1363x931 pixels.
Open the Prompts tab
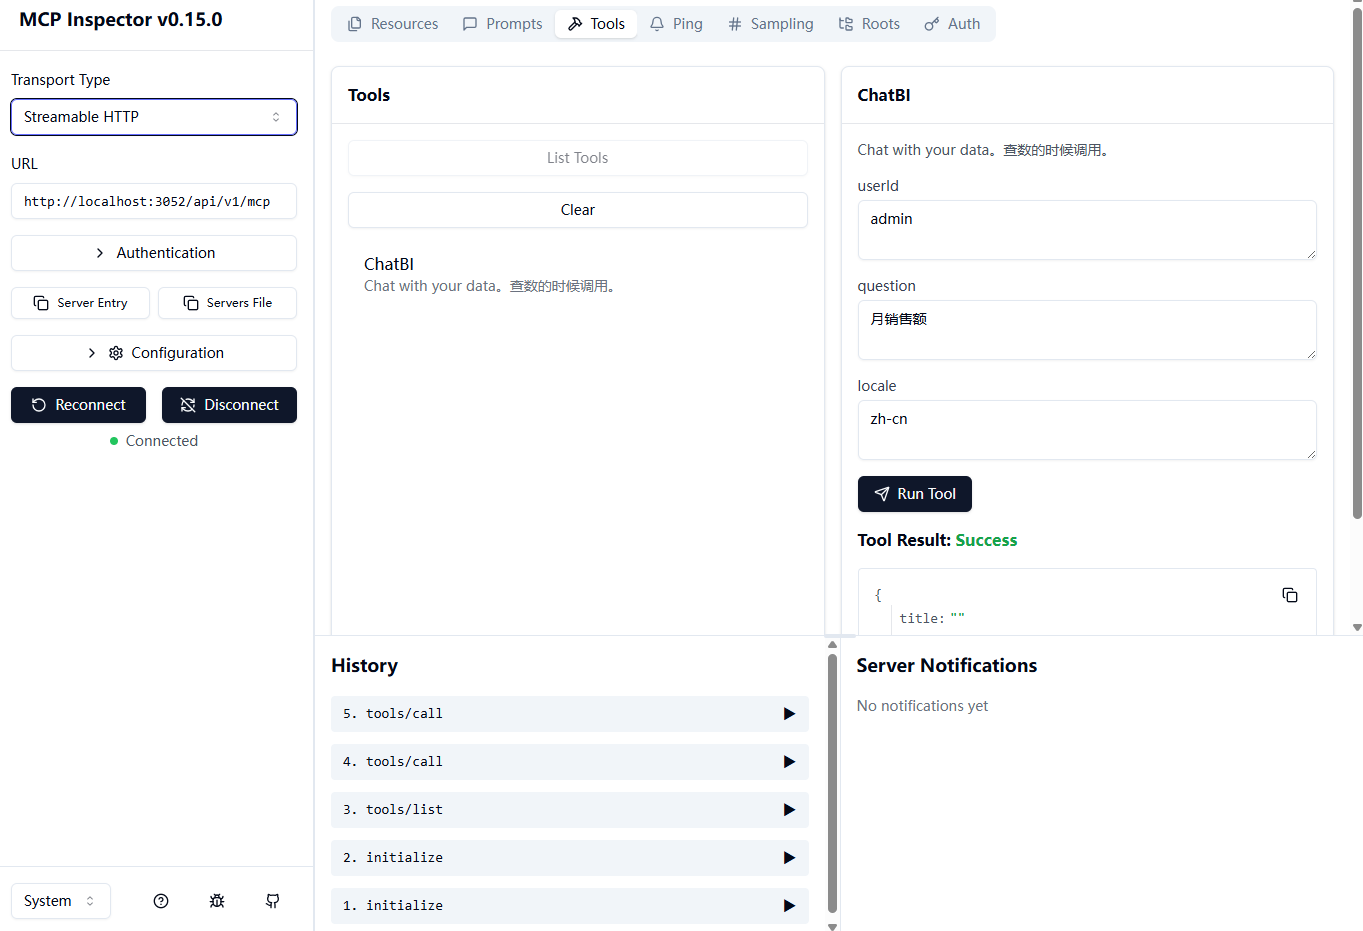[x=502, y=24]
